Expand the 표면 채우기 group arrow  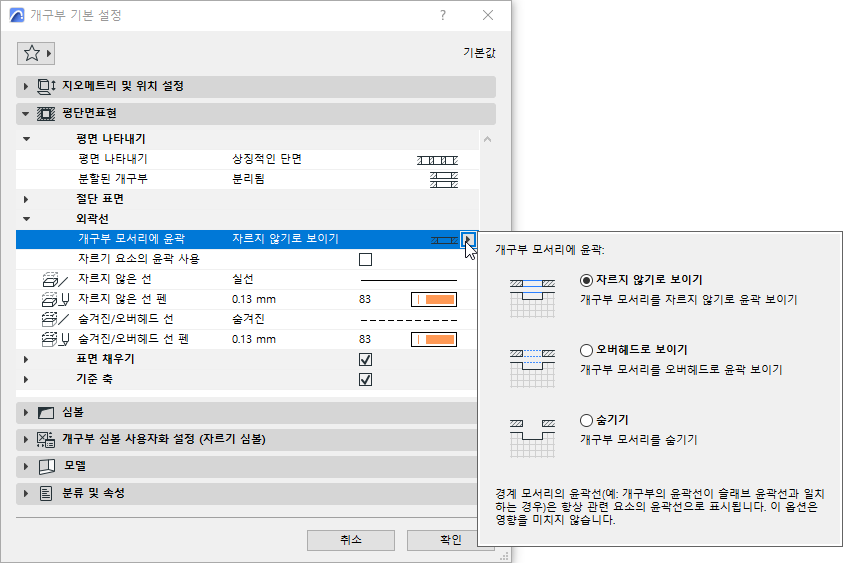(26, 359)
